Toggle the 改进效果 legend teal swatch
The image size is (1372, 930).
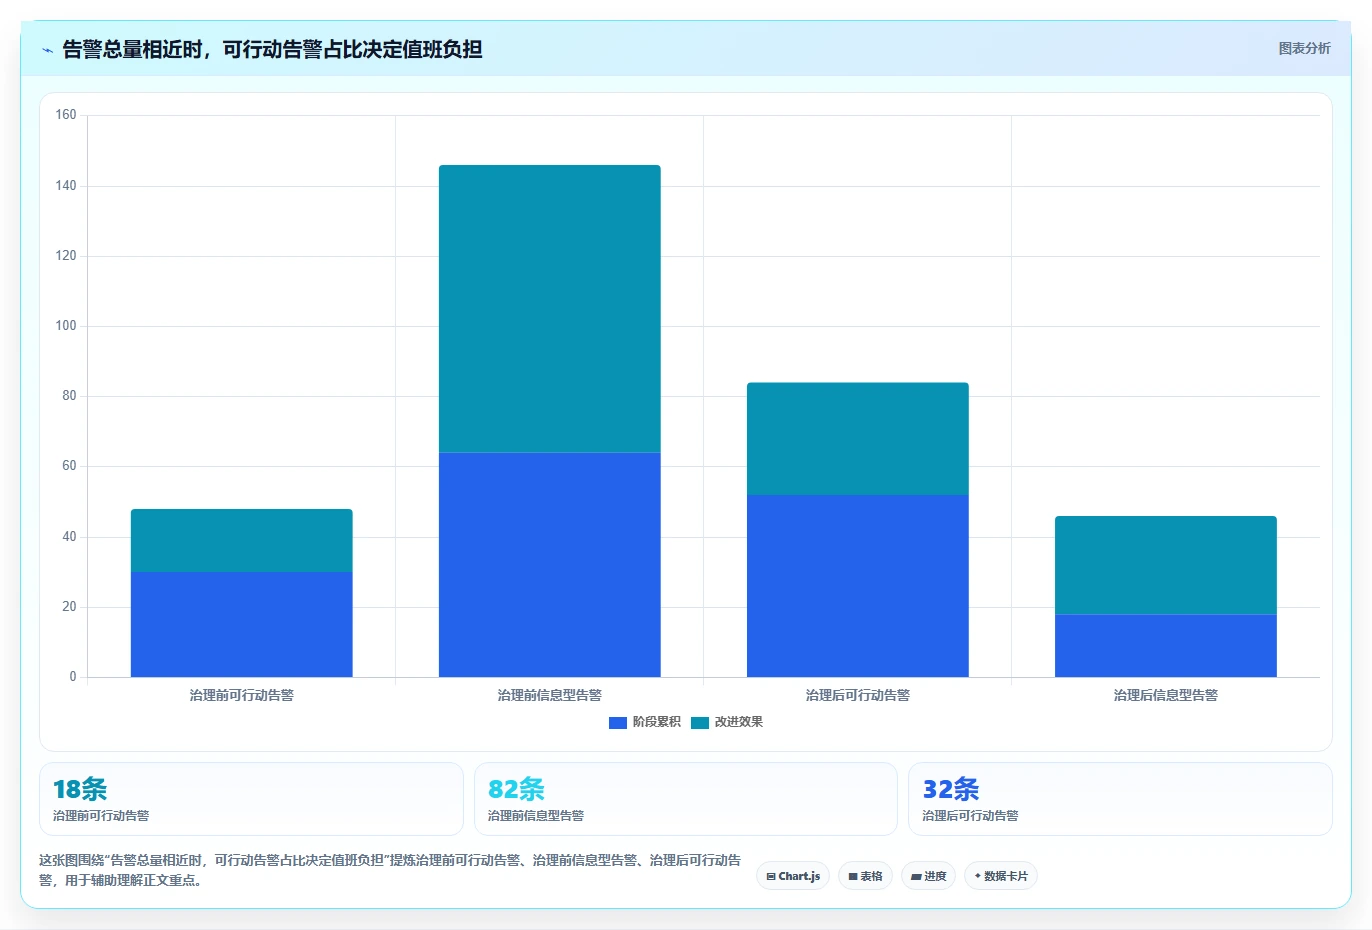coord(700,722)
